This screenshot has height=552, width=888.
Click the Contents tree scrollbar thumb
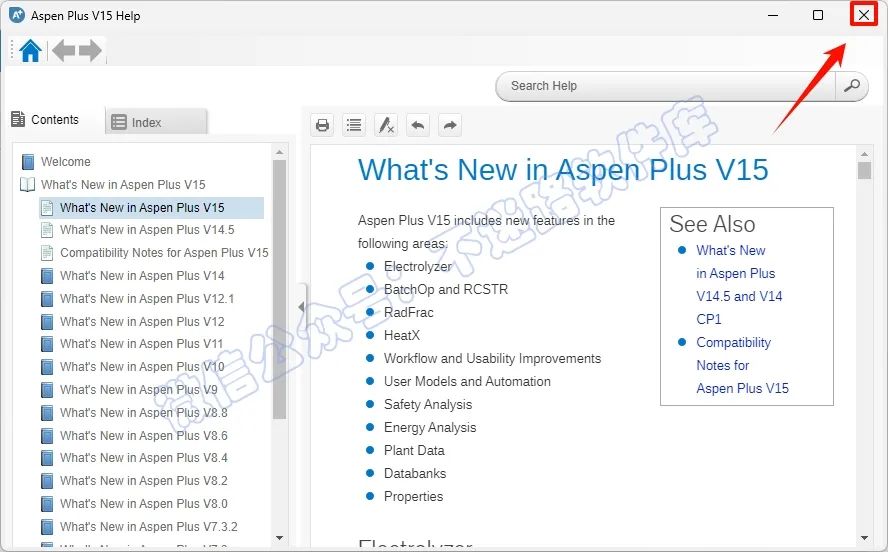[x=279, y=289]
